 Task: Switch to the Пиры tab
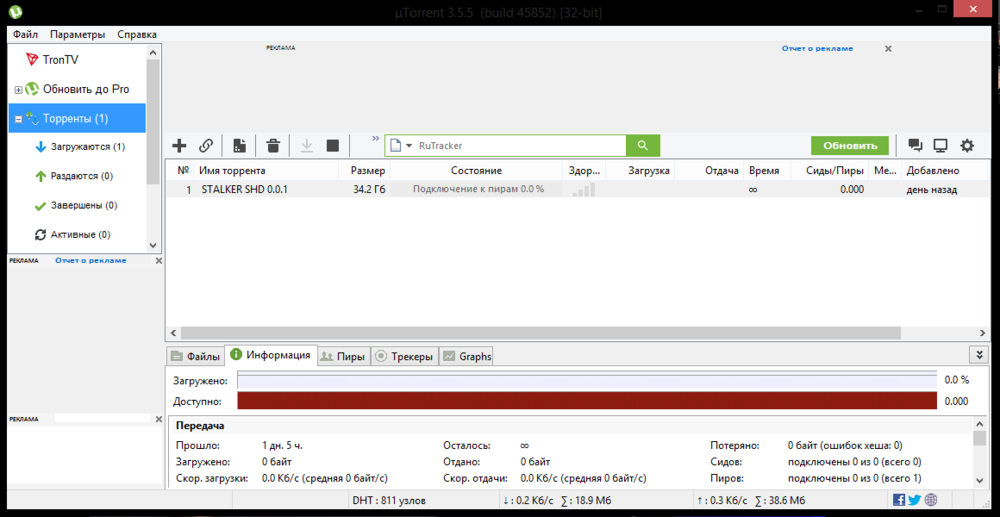(x=344, y=356)
